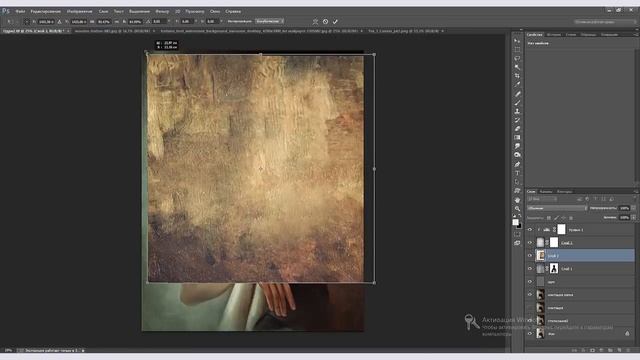640x360 pixels.
Task: Select the Eyedropper tool
Action: (x=517, y=84)
